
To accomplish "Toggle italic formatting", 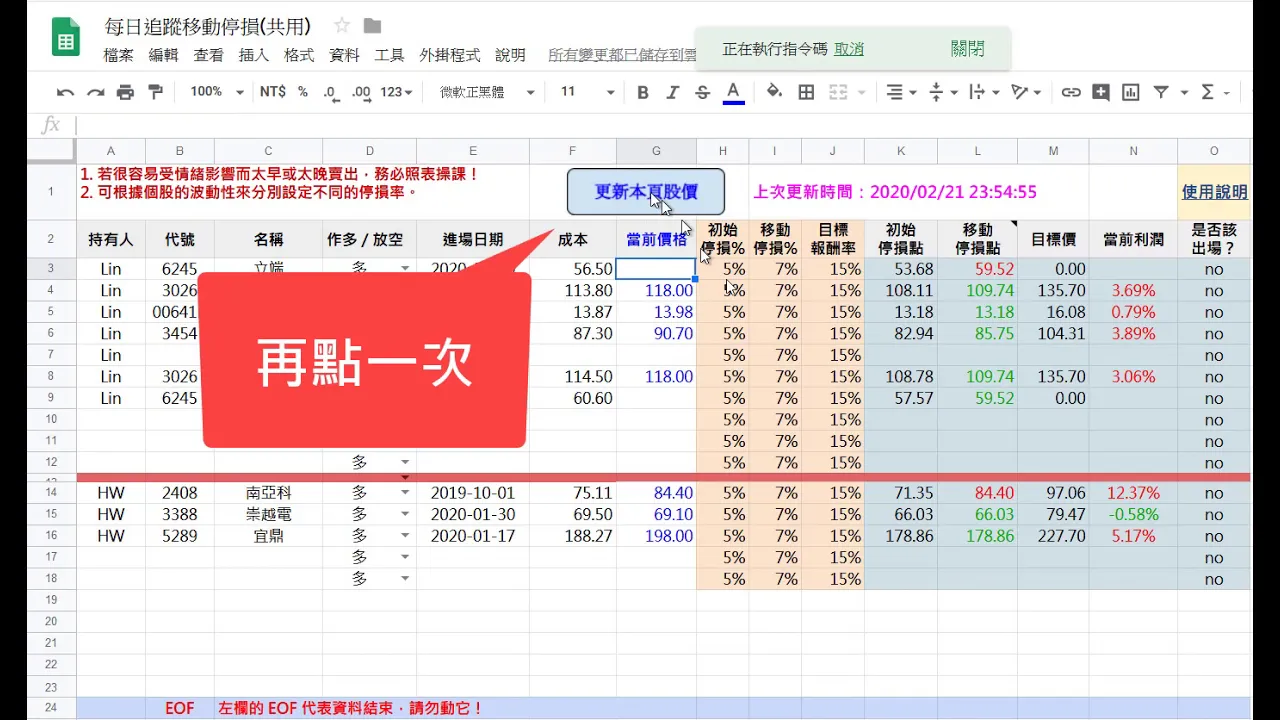I will pos(673,92).
